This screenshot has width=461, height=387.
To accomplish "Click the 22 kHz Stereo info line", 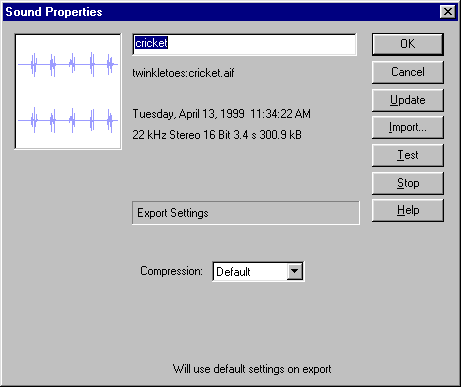I will point(217,135).
